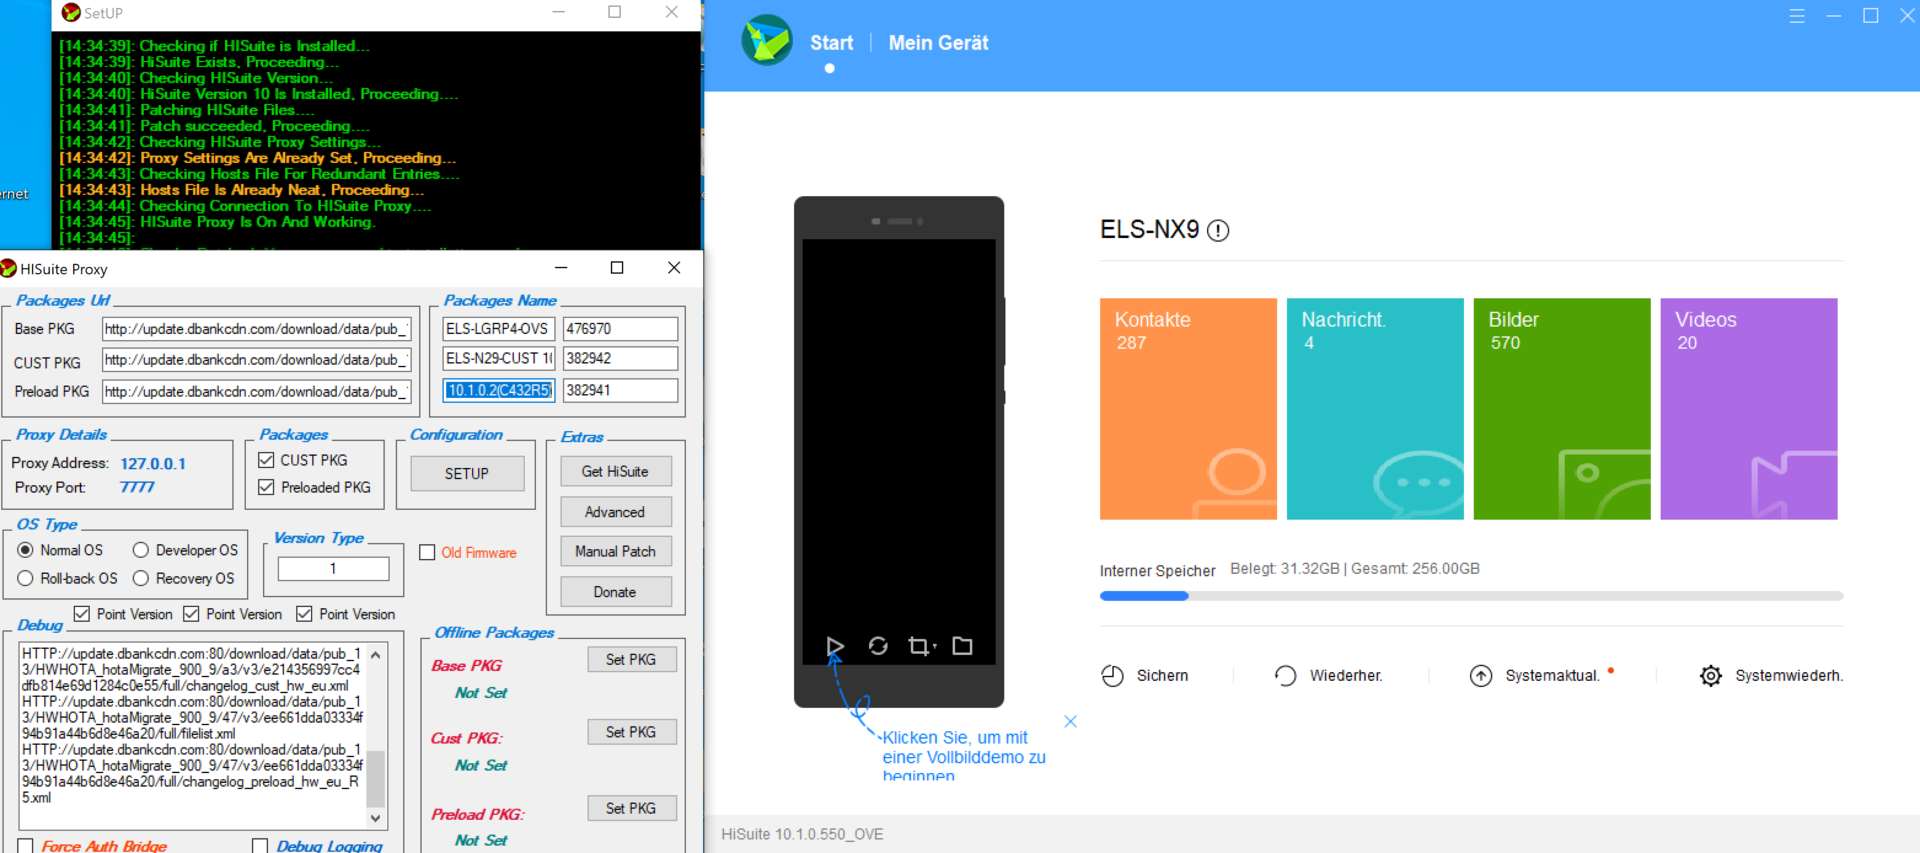Viewport: 1920px width, 853px height.
Task: Click the Systemaktual. update icon
Action: pyautogui.click(x=1481, y=676)
